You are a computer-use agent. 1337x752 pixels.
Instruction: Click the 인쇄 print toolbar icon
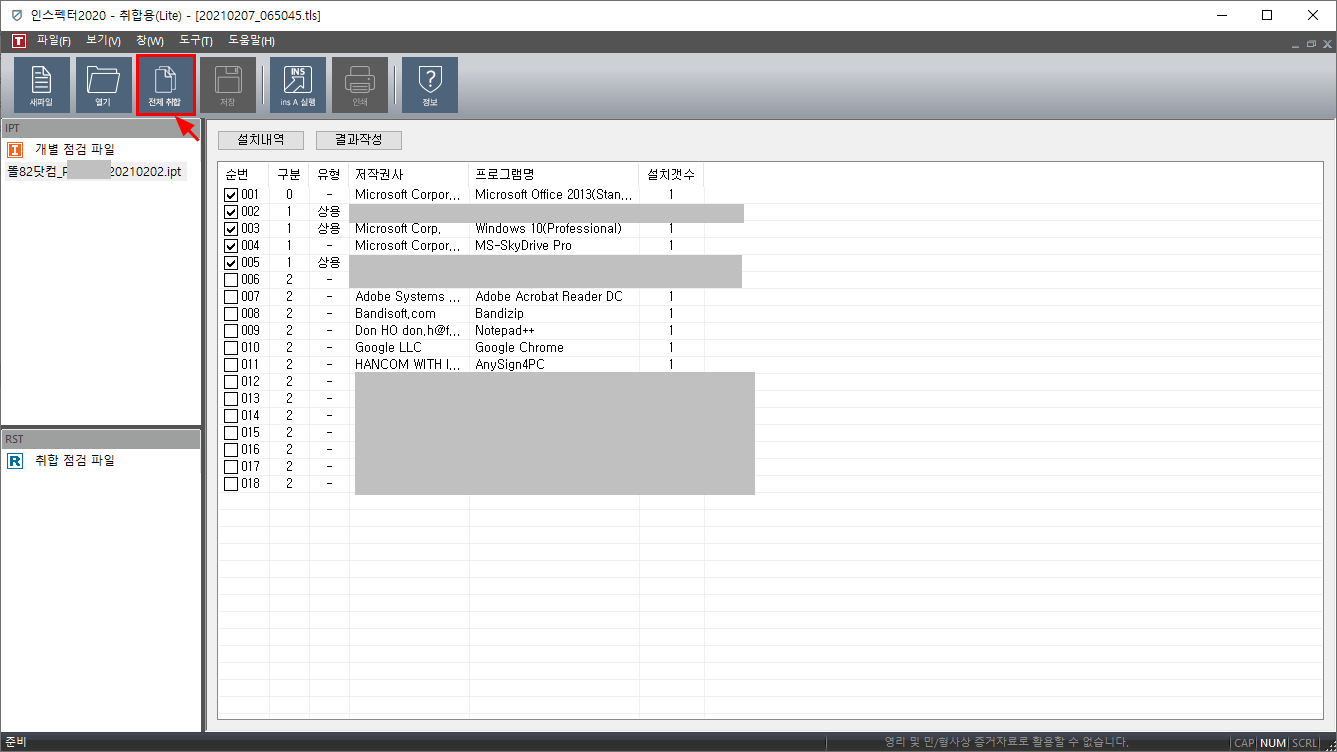click(x=360, y=85)
